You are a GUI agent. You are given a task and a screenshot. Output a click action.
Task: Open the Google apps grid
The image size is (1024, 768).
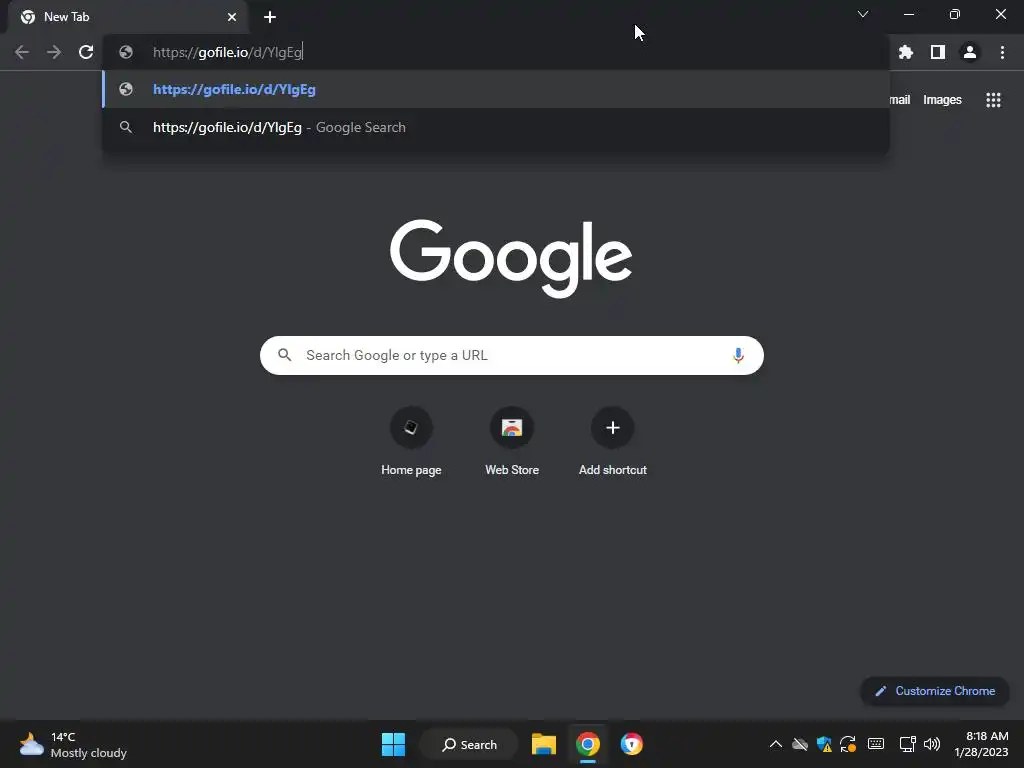point(993,100)
